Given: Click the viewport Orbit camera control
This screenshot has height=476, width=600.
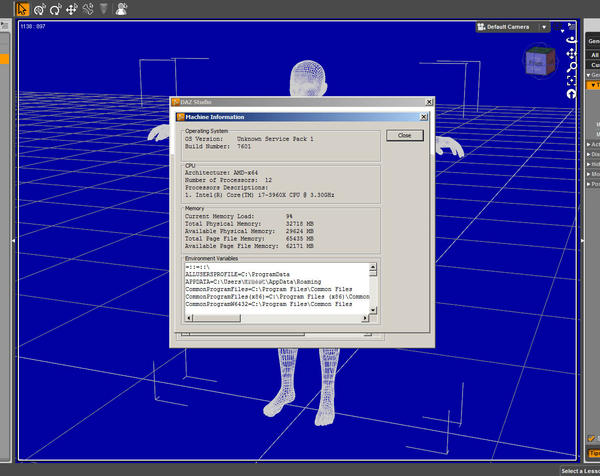Looking at the screenshot, I should pyautogui.click(x=571, y=40).
